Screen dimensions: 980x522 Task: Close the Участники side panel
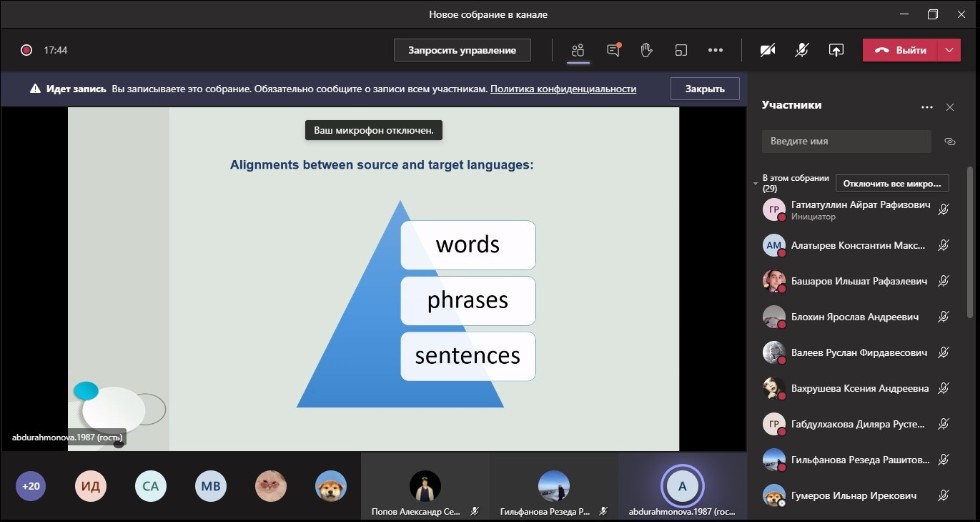(950, 107)
